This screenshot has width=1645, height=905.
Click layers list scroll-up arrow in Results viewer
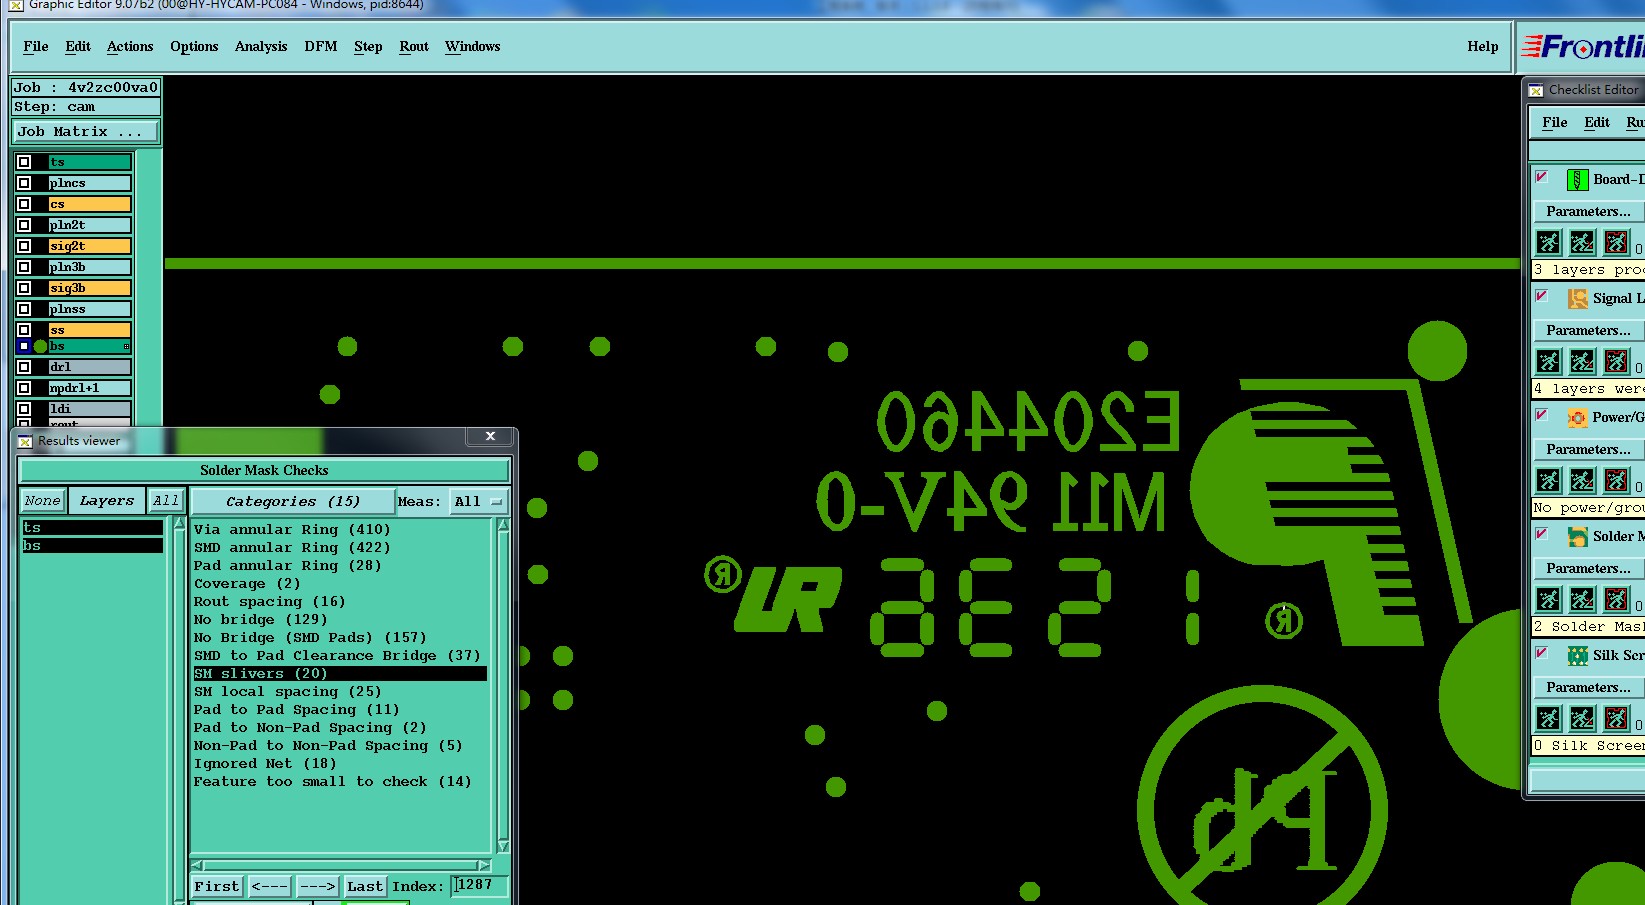pos(179,523)
